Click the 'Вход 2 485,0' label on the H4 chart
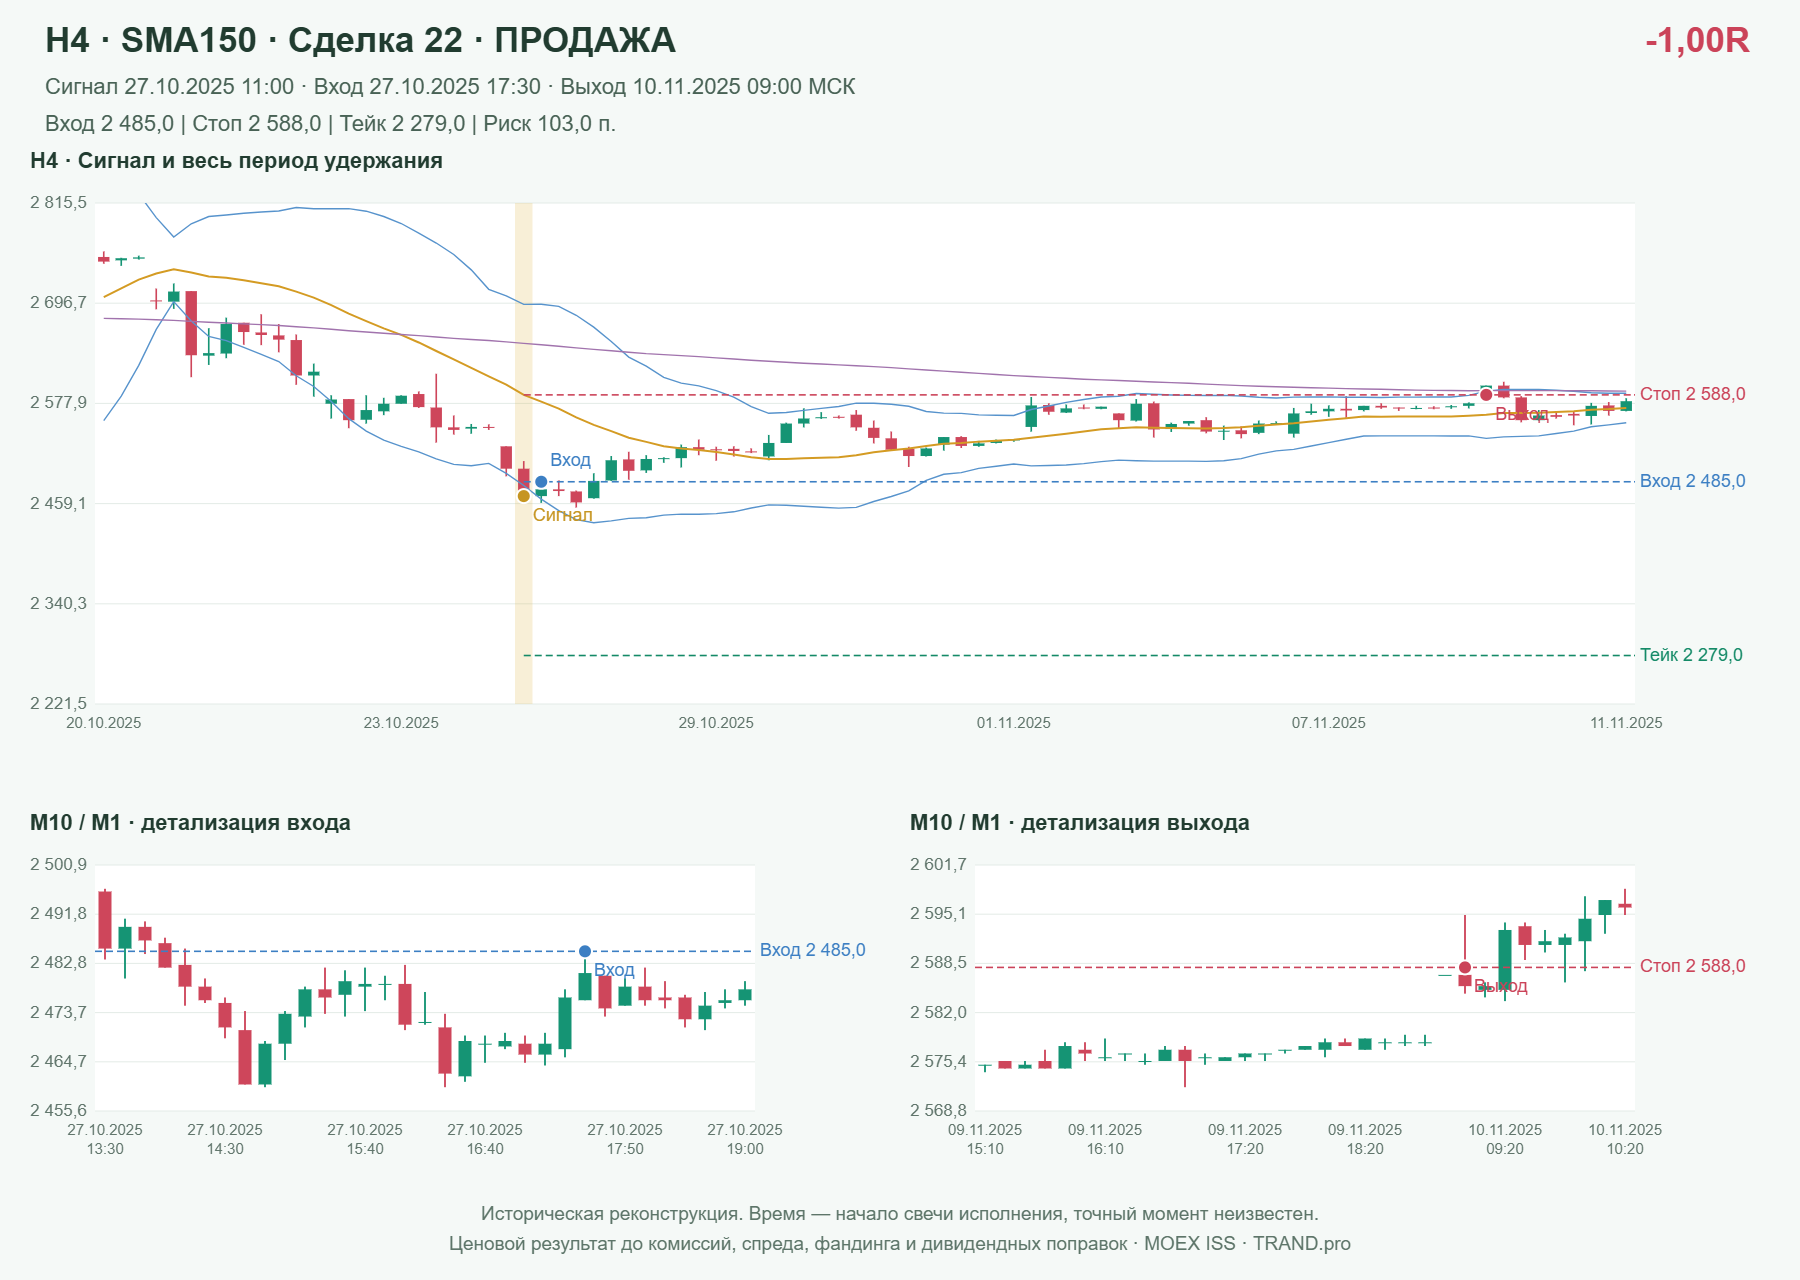 pyautogui.click(x=1693, y=481)
